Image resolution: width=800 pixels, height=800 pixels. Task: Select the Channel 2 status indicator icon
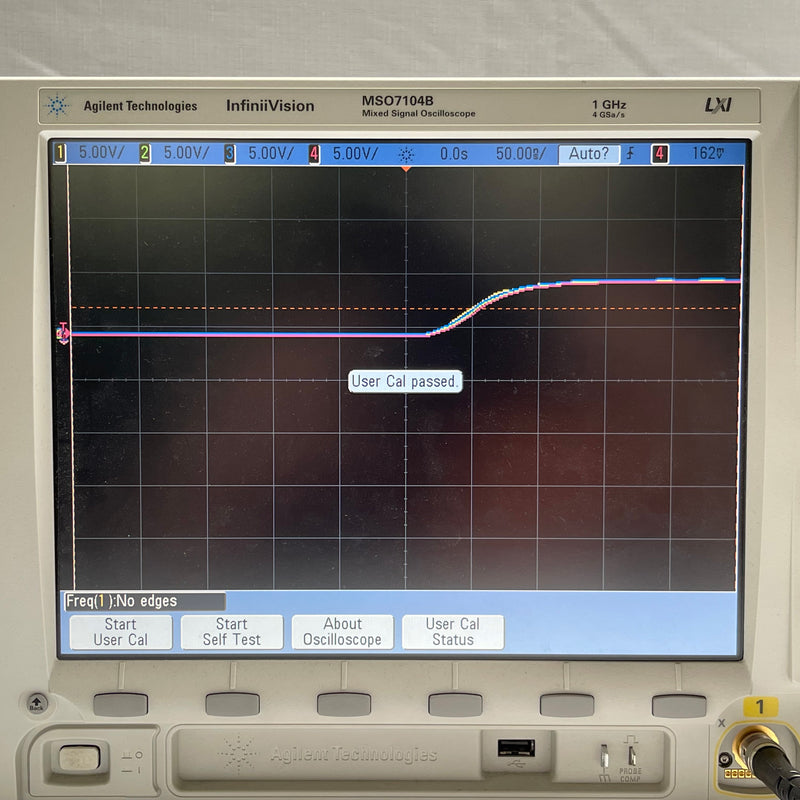(x=144, y=153)
